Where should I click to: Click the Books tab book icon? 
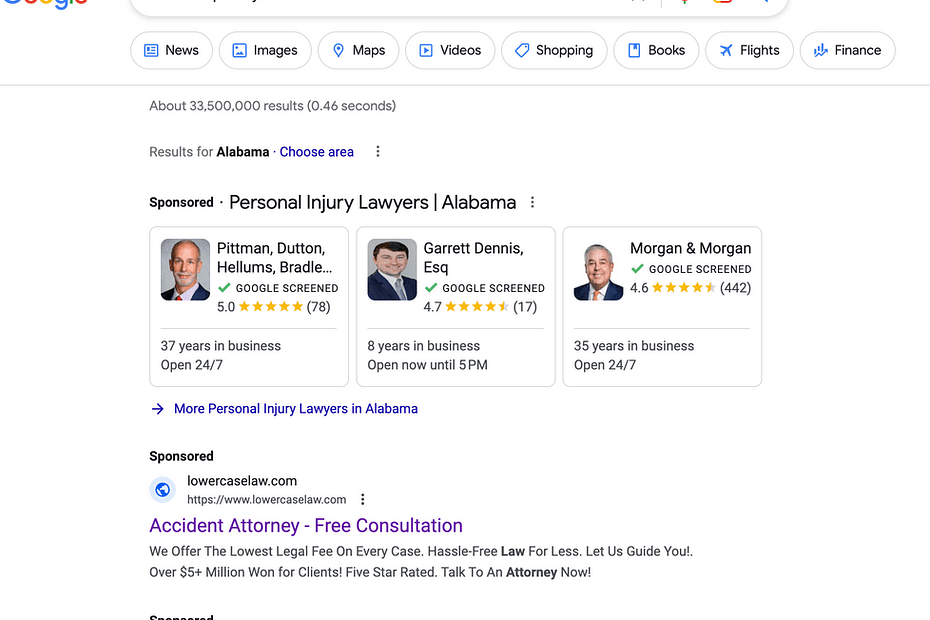tap(634, 50)
